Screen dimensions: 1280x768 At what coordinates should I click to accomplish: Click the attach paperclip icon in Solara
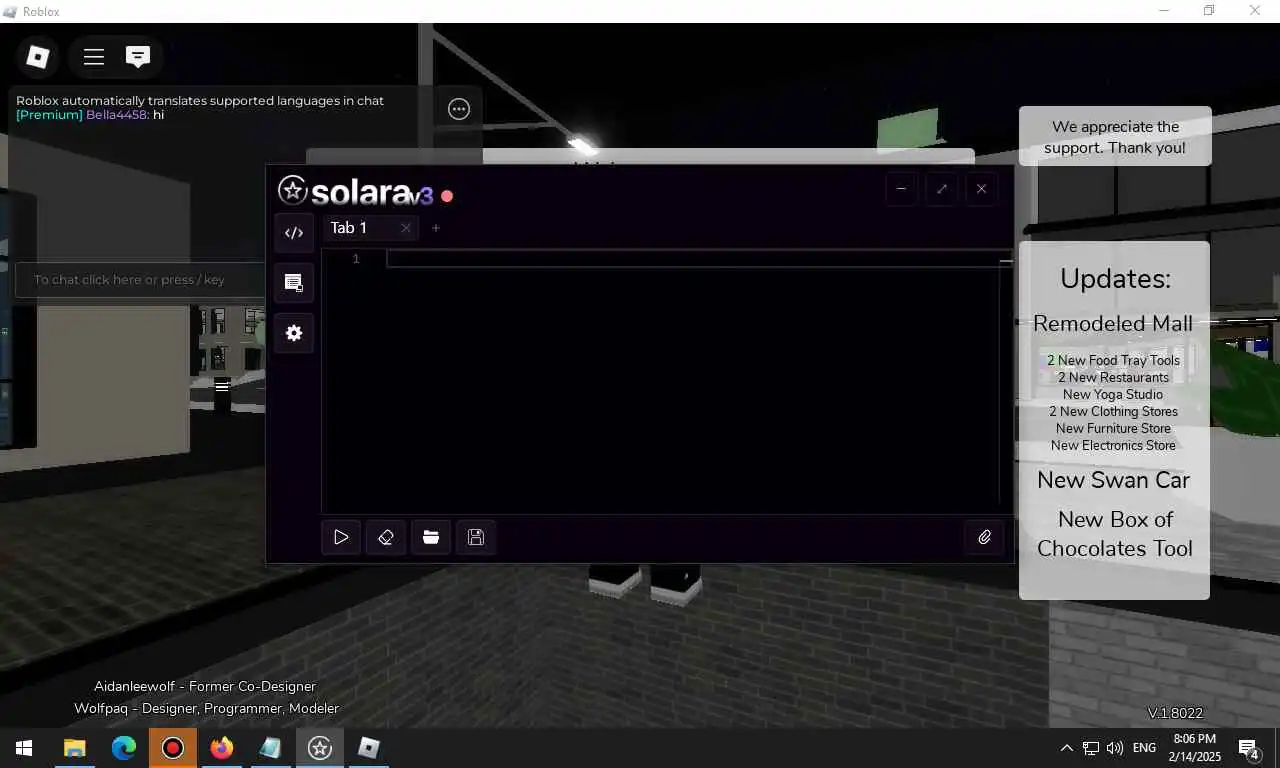985,537
